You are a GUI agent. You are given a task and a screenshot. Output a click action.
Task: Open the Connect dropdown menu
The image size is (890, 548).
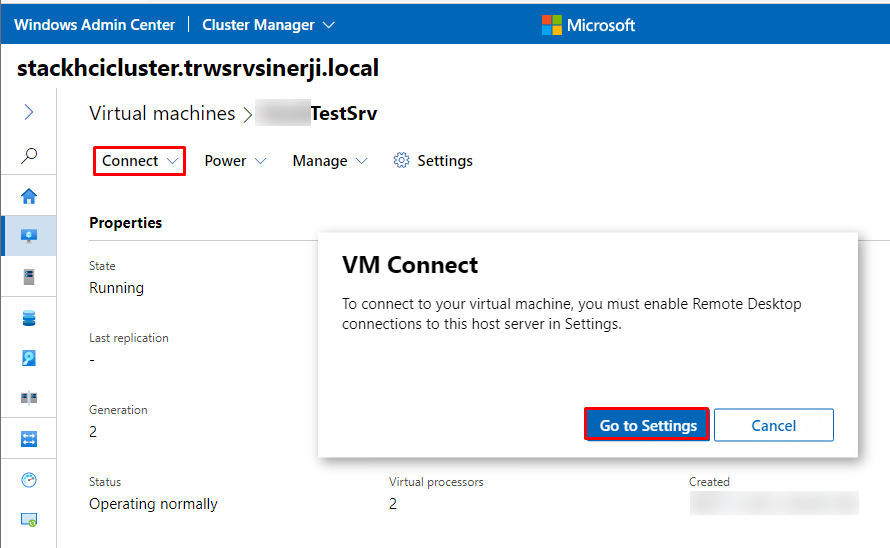point(140,161)
